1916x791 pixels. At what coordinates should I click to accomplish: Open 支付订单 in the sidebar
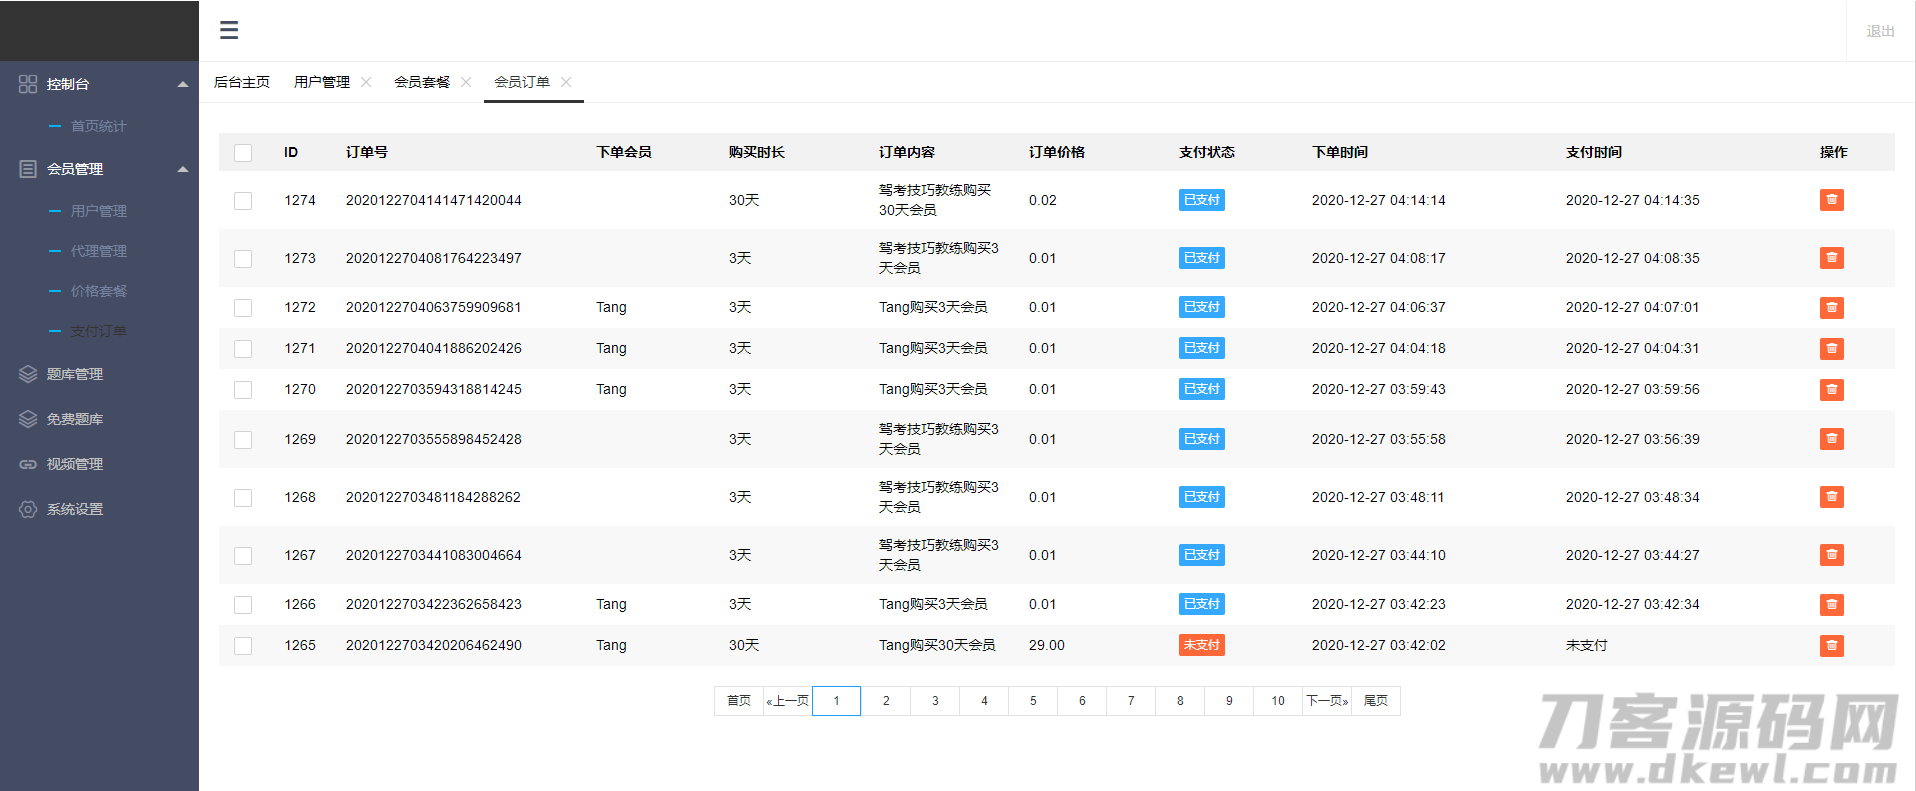98,331
